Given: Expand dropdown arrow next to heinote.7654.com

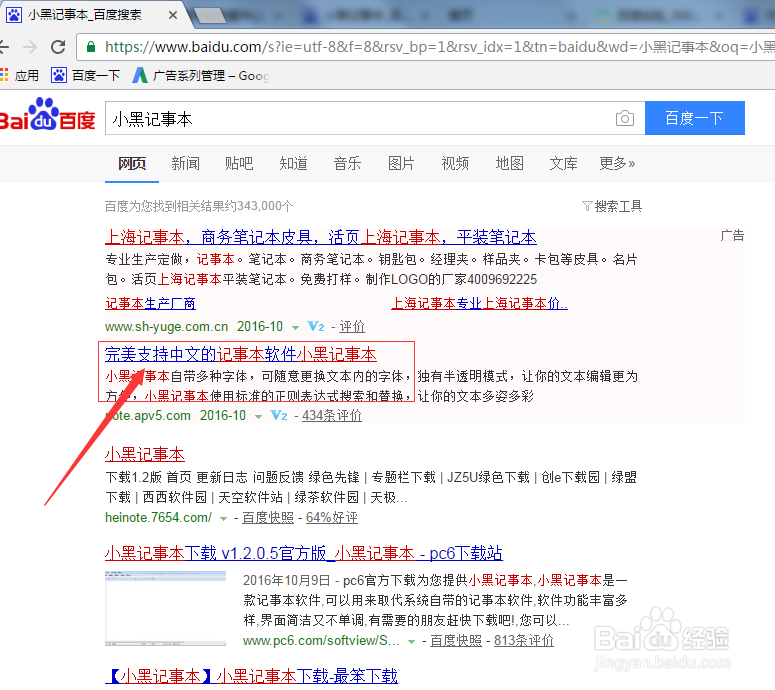Looking at the screenshot, I should tap(223, 518).
